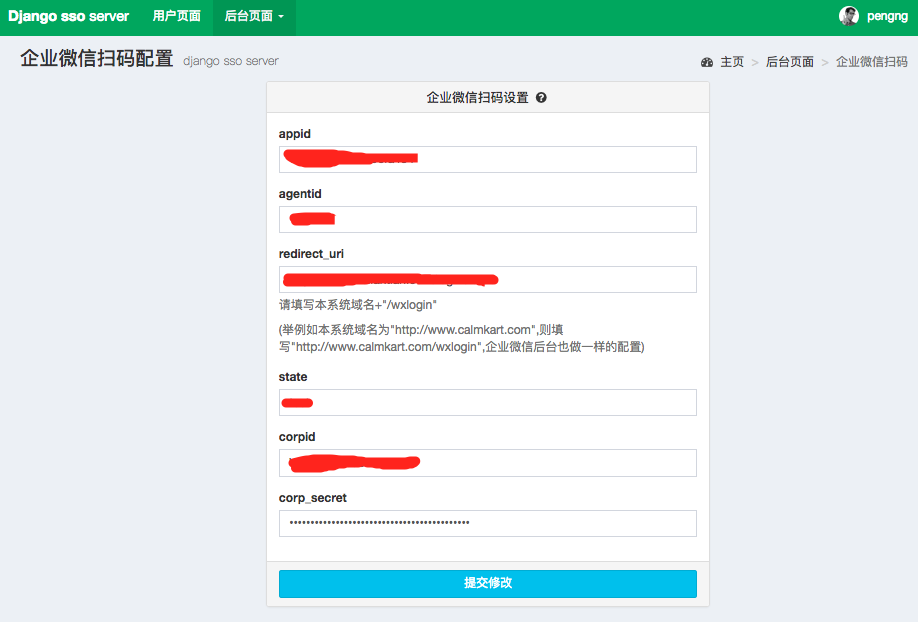Switch to the 用户页面 menu item

pyautogui.click(x=175, y=17)
